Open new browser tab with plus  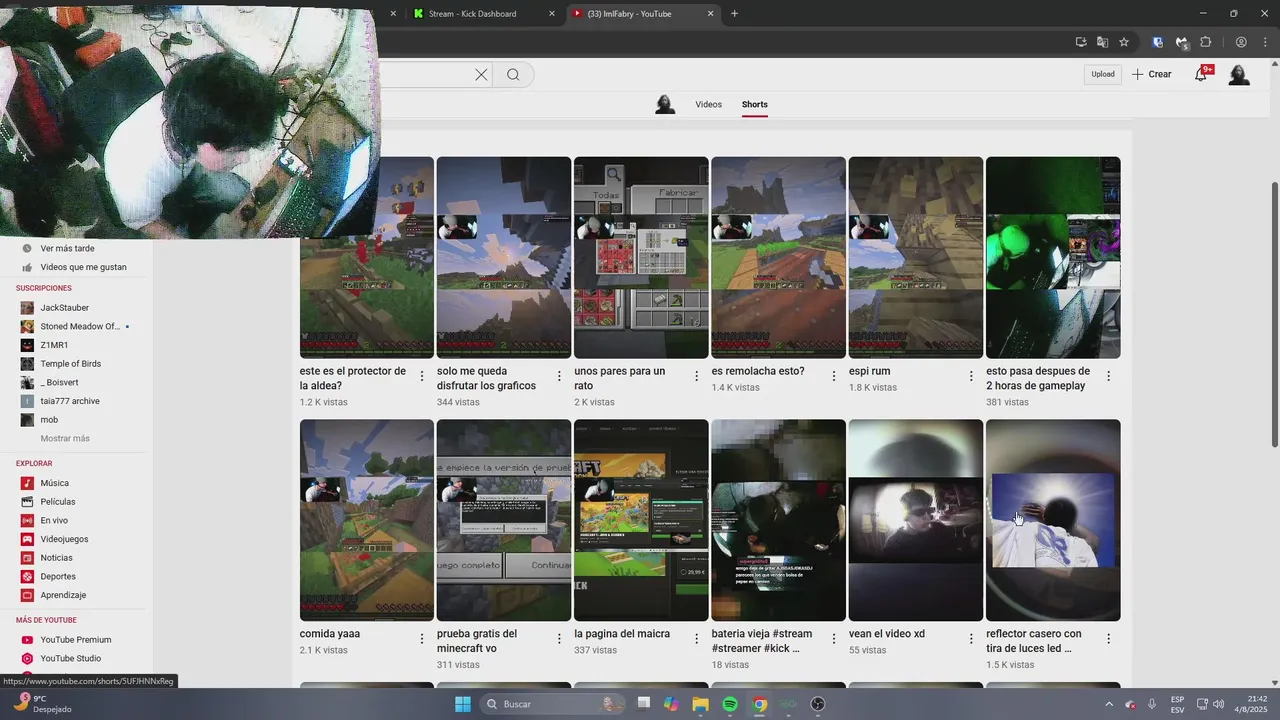tap(734, 13)
